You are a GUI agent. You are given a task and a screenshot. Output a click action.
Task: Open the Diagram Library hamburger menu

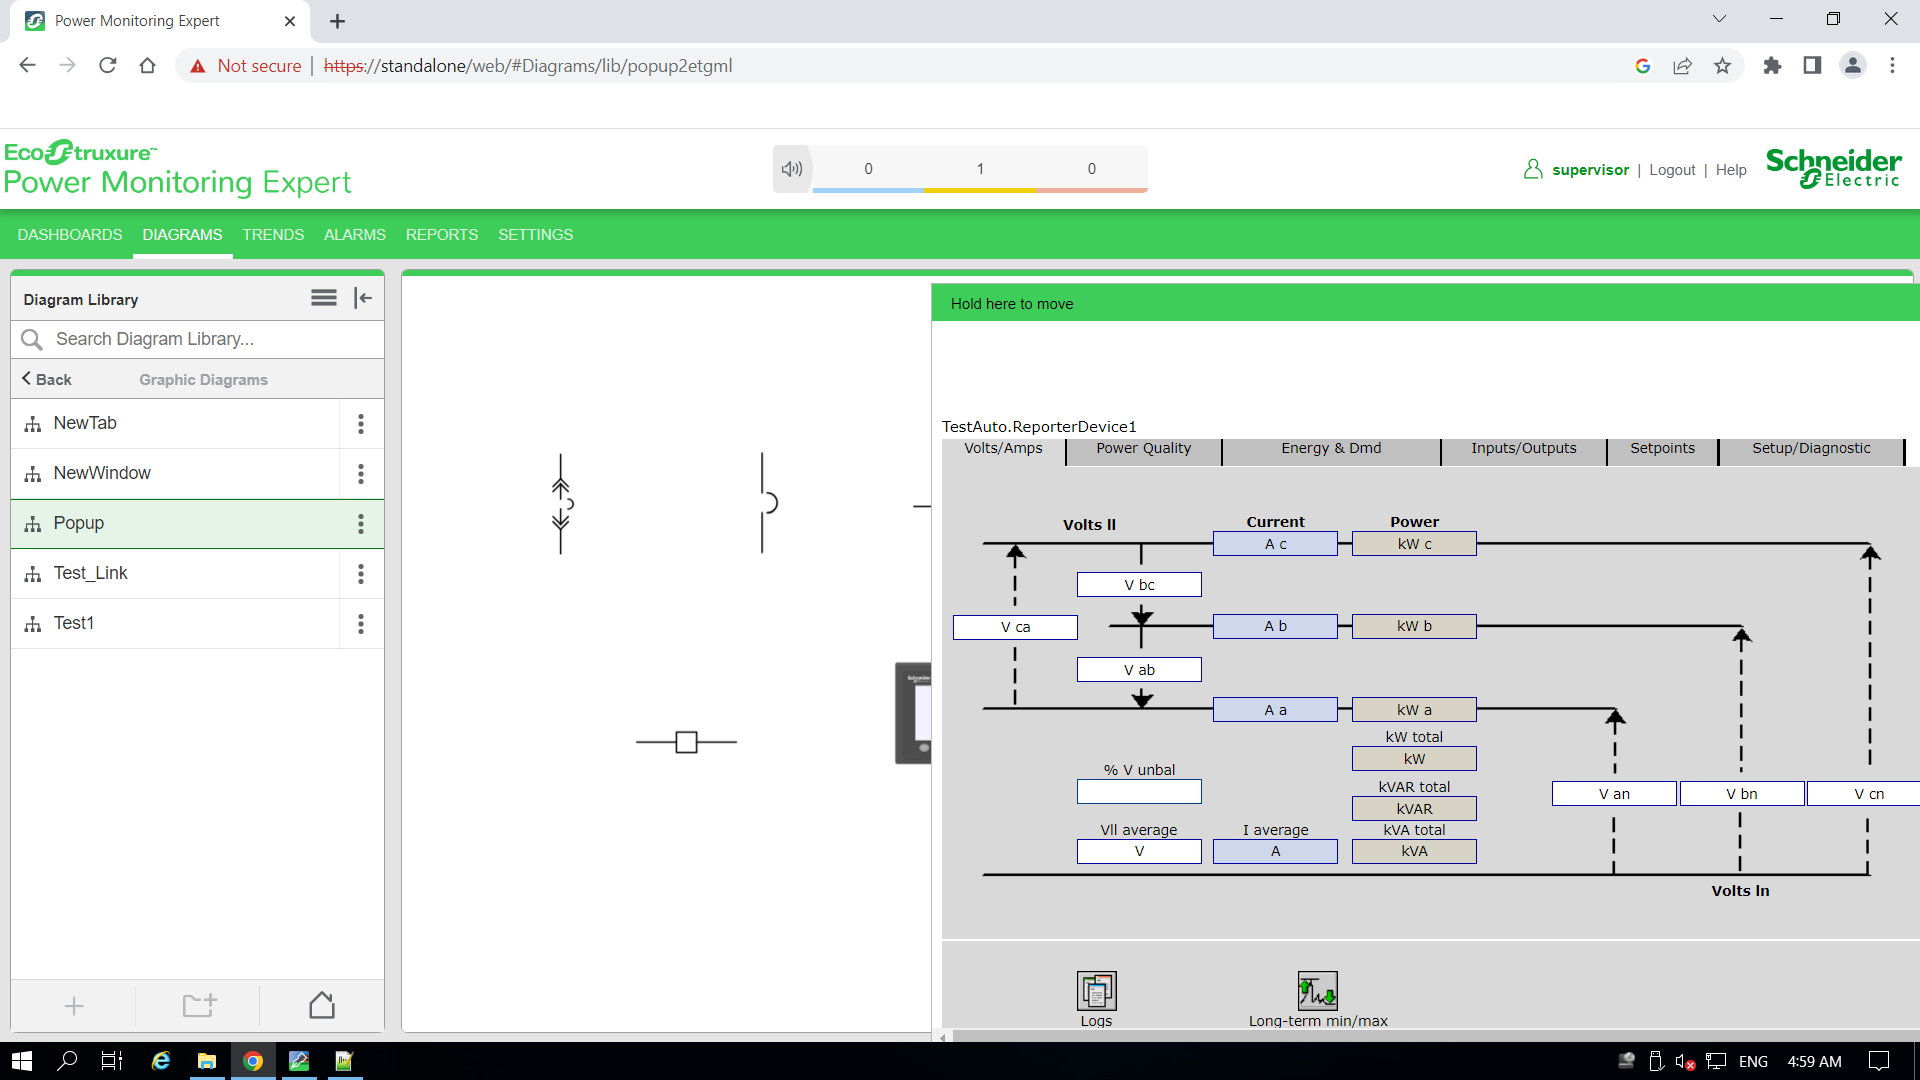pyautogui.click(x=324, y=298)
